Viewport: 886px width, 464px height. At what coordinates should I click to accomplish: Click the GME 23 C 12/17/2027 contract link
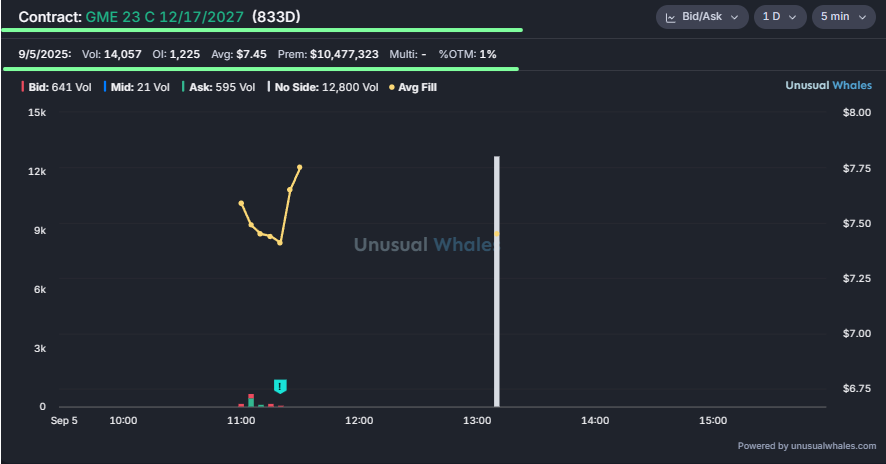[x=164, y=17]
